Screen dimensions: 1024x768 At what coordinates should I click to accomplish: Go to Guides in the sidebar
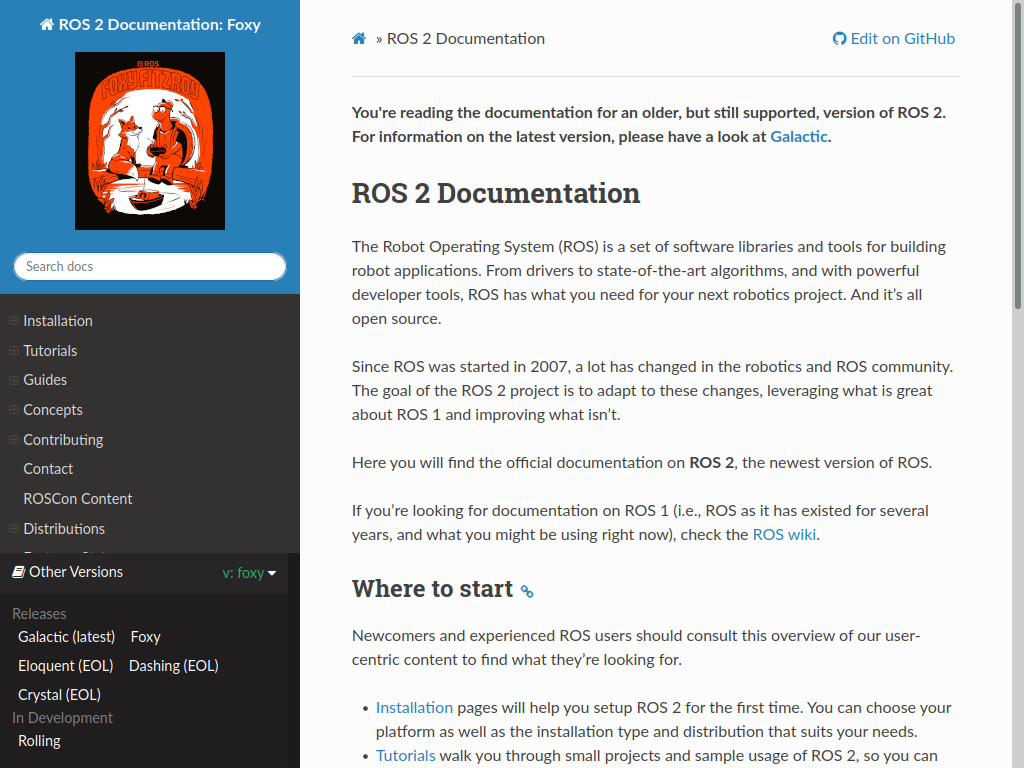coord(45,380)
